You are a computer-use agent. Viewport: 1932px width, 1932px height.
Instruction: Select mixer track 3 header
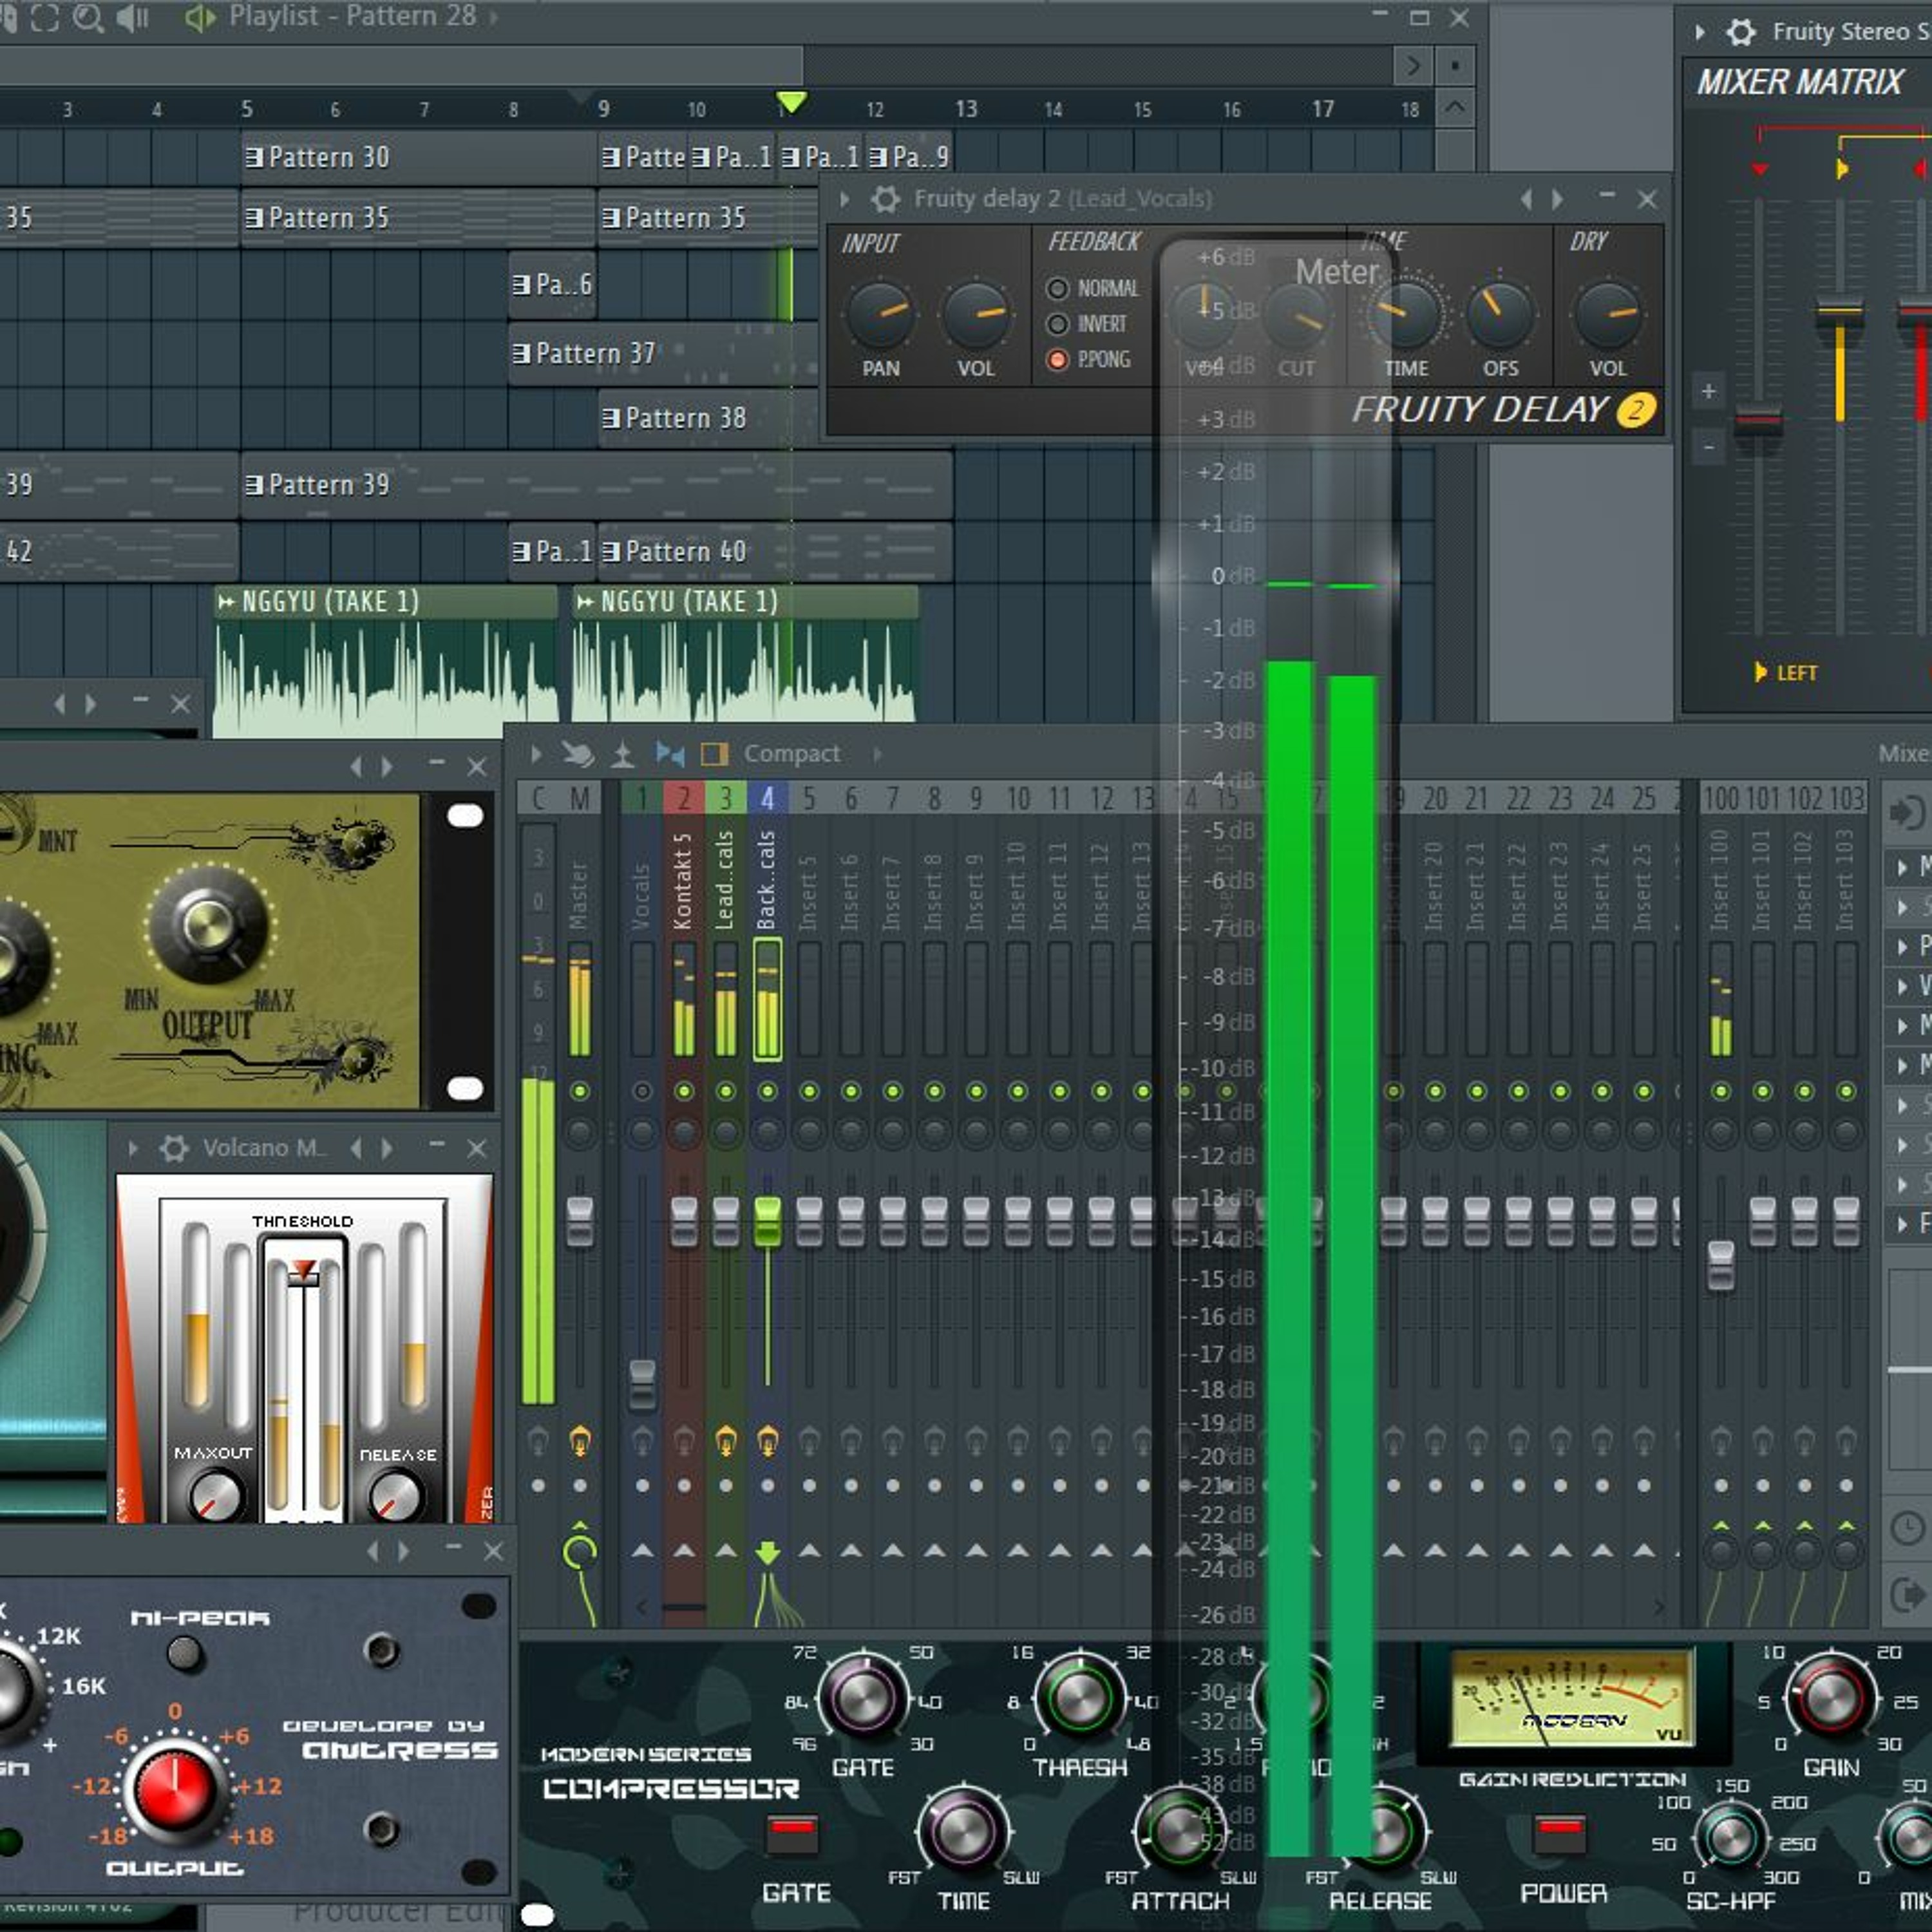(x=726, y=798)
